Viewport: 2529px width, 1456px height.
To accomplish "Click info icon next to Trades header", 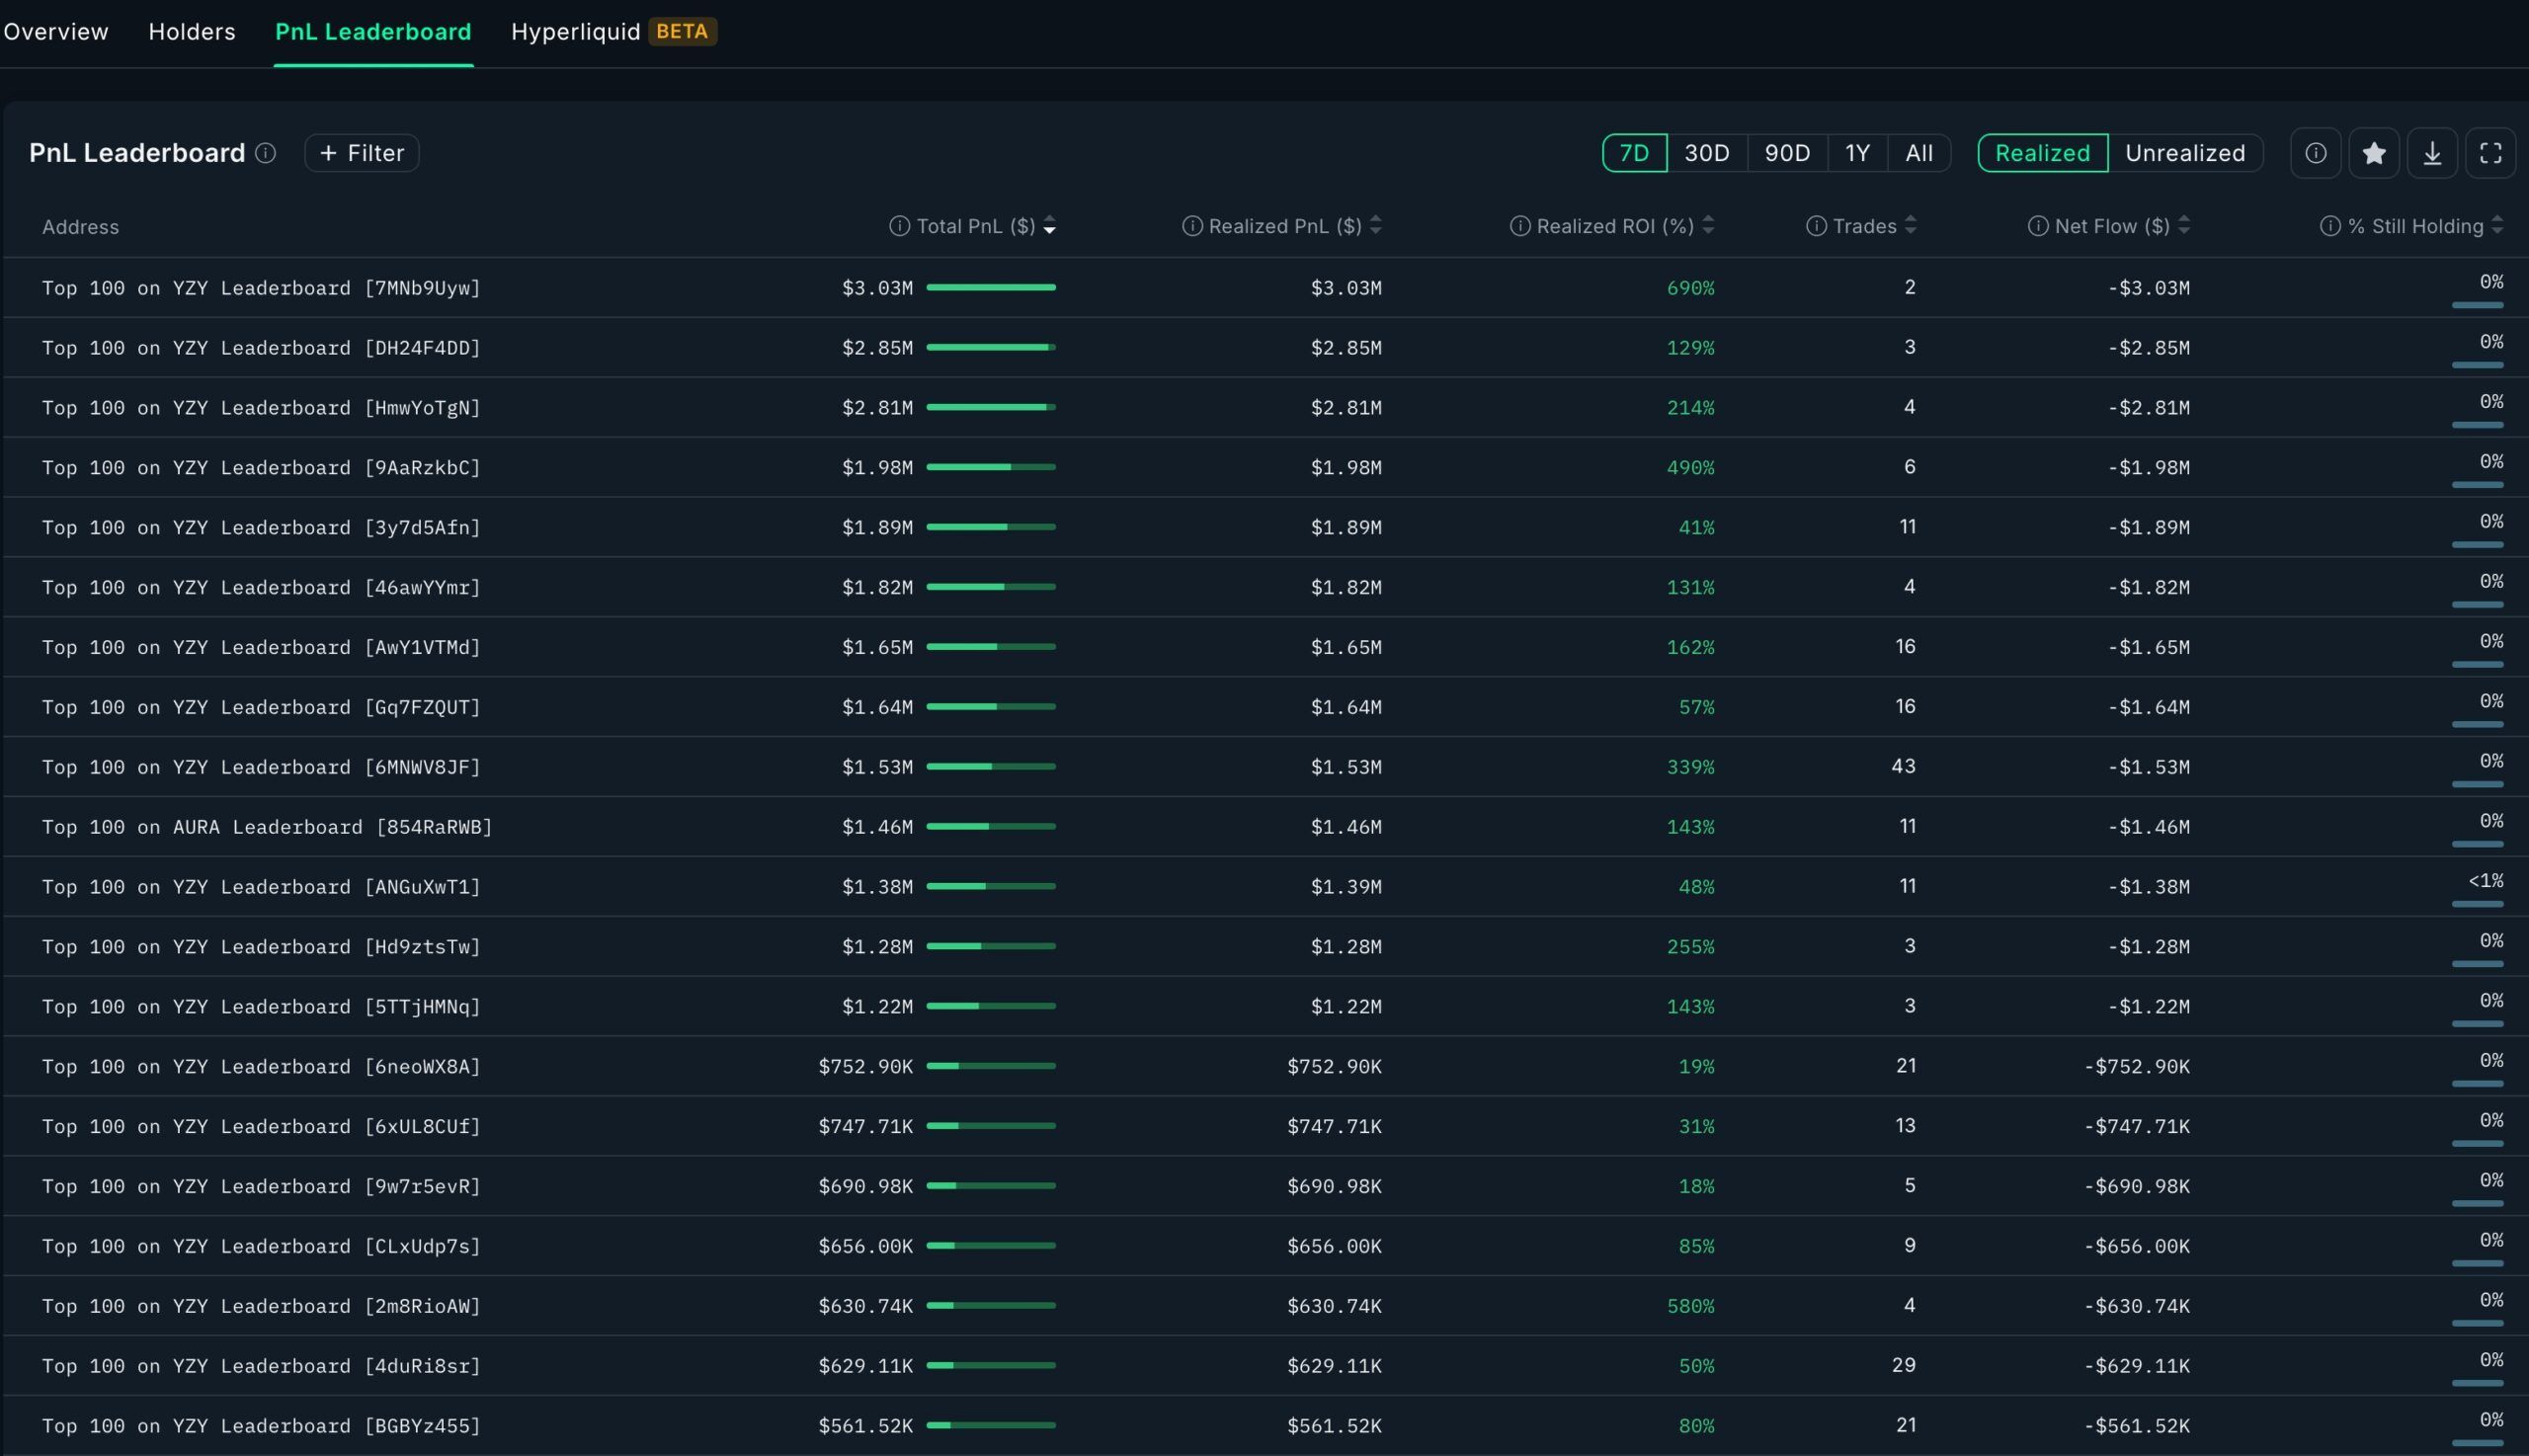I will [x=1816, y=226].
